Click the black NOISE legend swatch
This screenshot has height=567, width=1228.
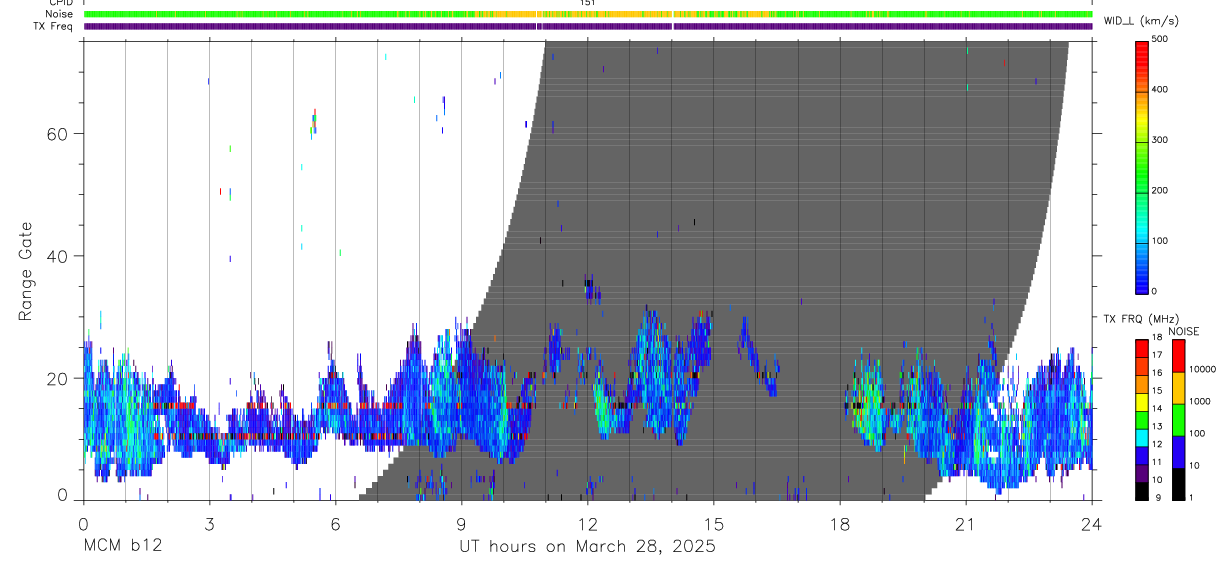(x=1178, y=482)
